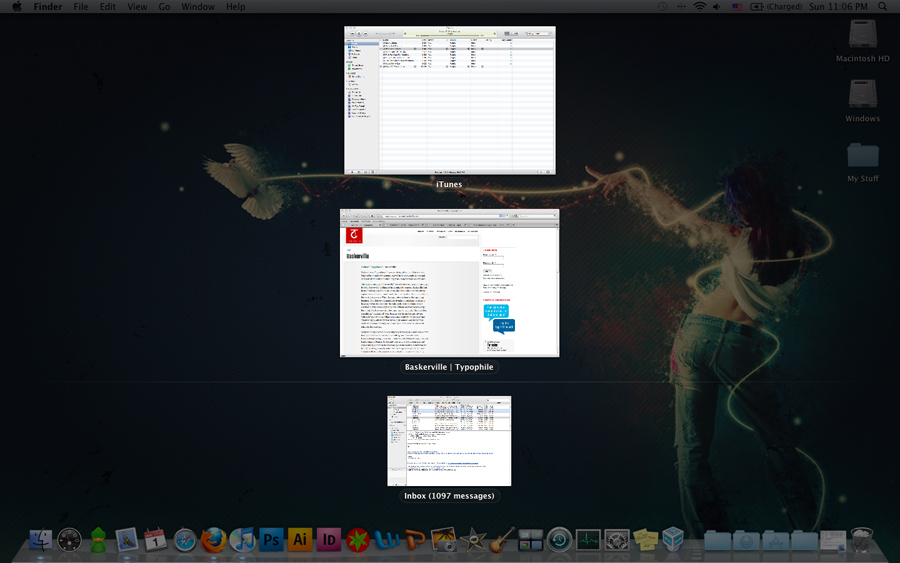Open the Applications folder stack in dock
The image size is (900, 563).
pos(775,541)
